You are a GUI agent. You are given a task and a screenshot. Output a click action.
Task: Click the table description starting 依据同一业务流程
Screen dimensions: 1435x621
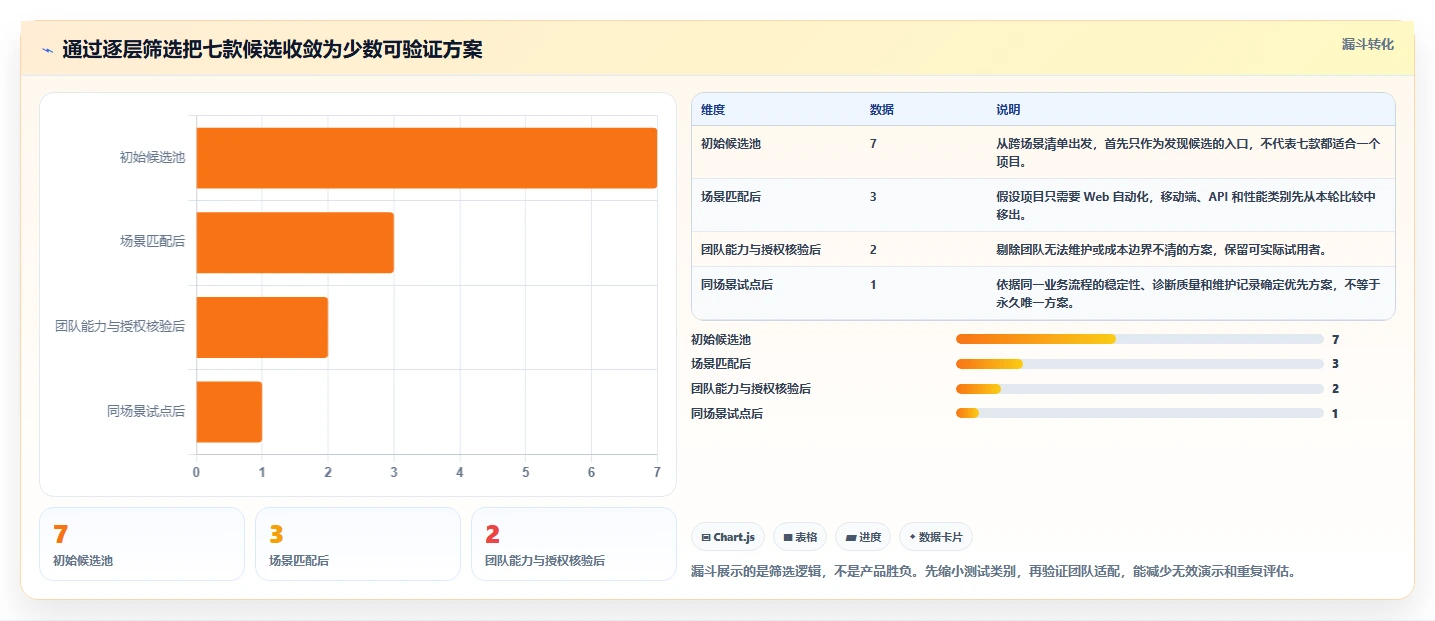1188,294
